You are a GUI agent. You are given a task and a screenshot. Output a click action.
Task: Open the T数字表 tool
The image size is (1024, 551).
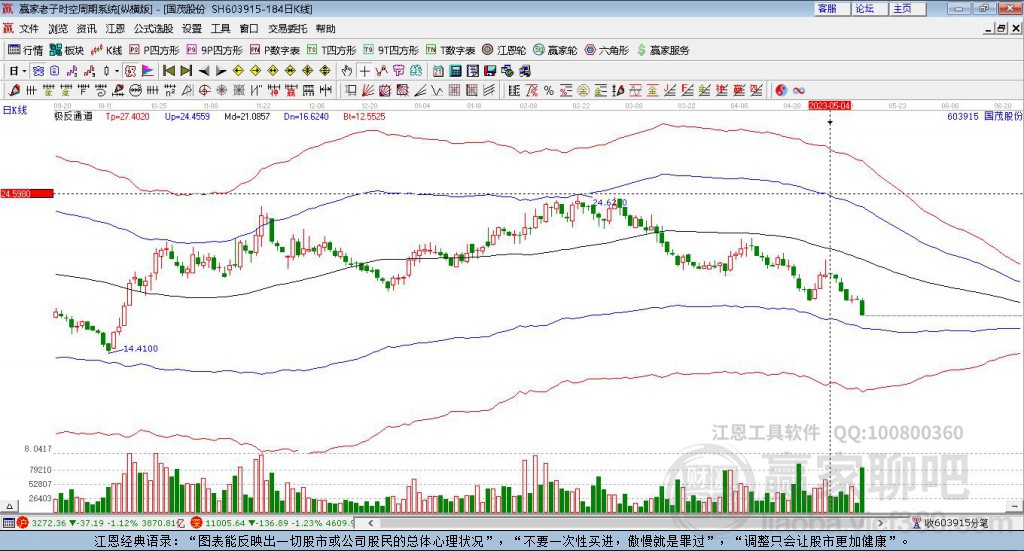point(451,50)
